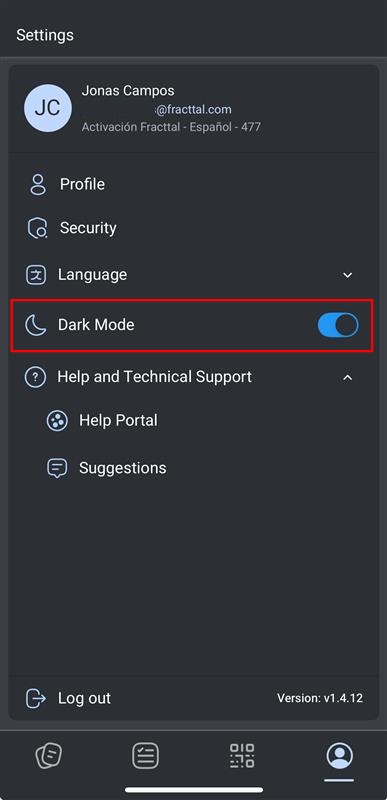
Task: Open the QR code scanner tab
Action: 242,756
